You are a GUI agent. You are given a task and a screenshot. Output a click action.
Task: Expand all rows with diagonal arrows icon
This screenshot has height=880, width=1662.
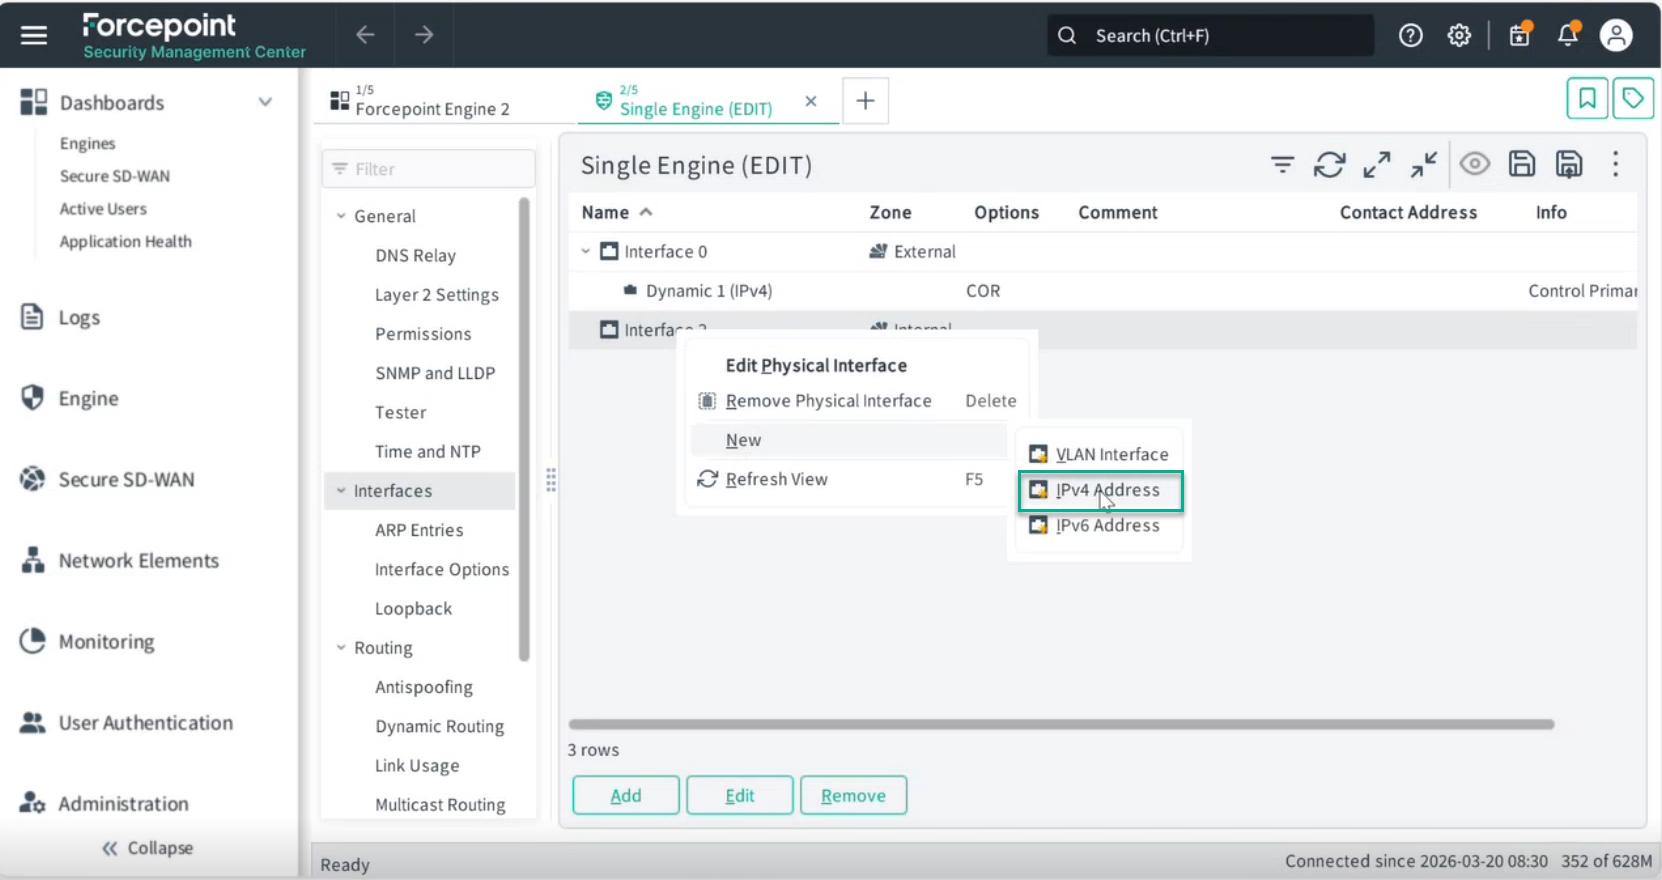(1377, 164)
